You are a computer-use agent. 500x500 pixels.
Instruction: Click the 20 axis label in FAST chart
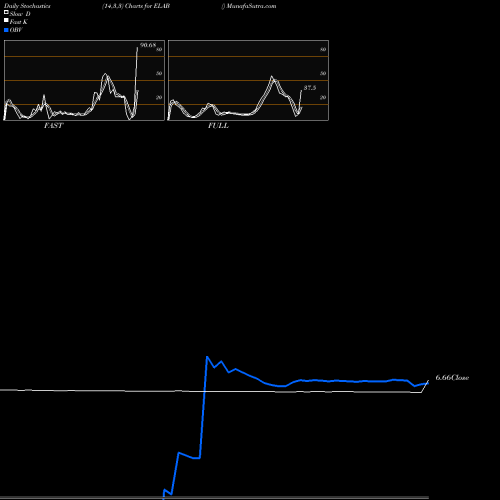[x=159, y=97]
